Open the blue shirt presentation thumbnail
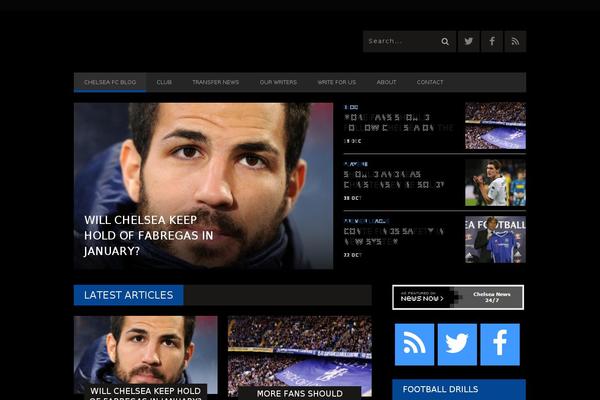The width and height of the screenshot is (600, 400). tap(496, 240)
